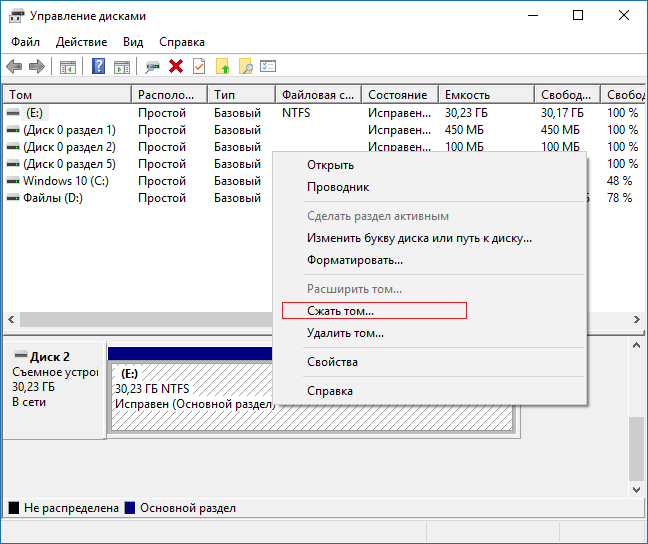This screenshot has width=648, height=544.
Task: Open Свойства from the context menu
Action: (x=429, y=362)
